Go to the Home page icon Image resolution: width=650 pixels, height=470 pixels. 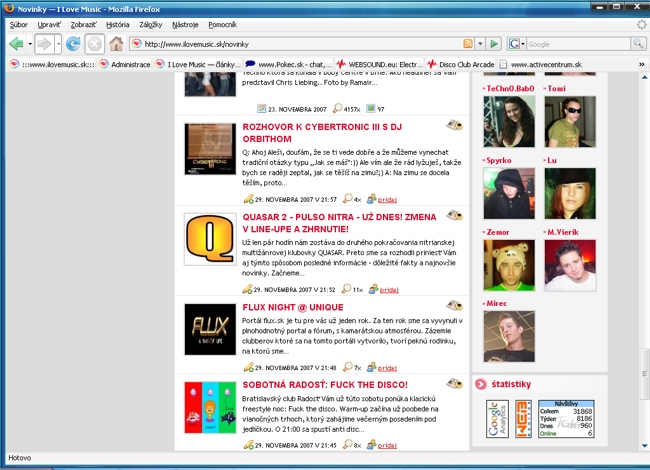[116, 44]
